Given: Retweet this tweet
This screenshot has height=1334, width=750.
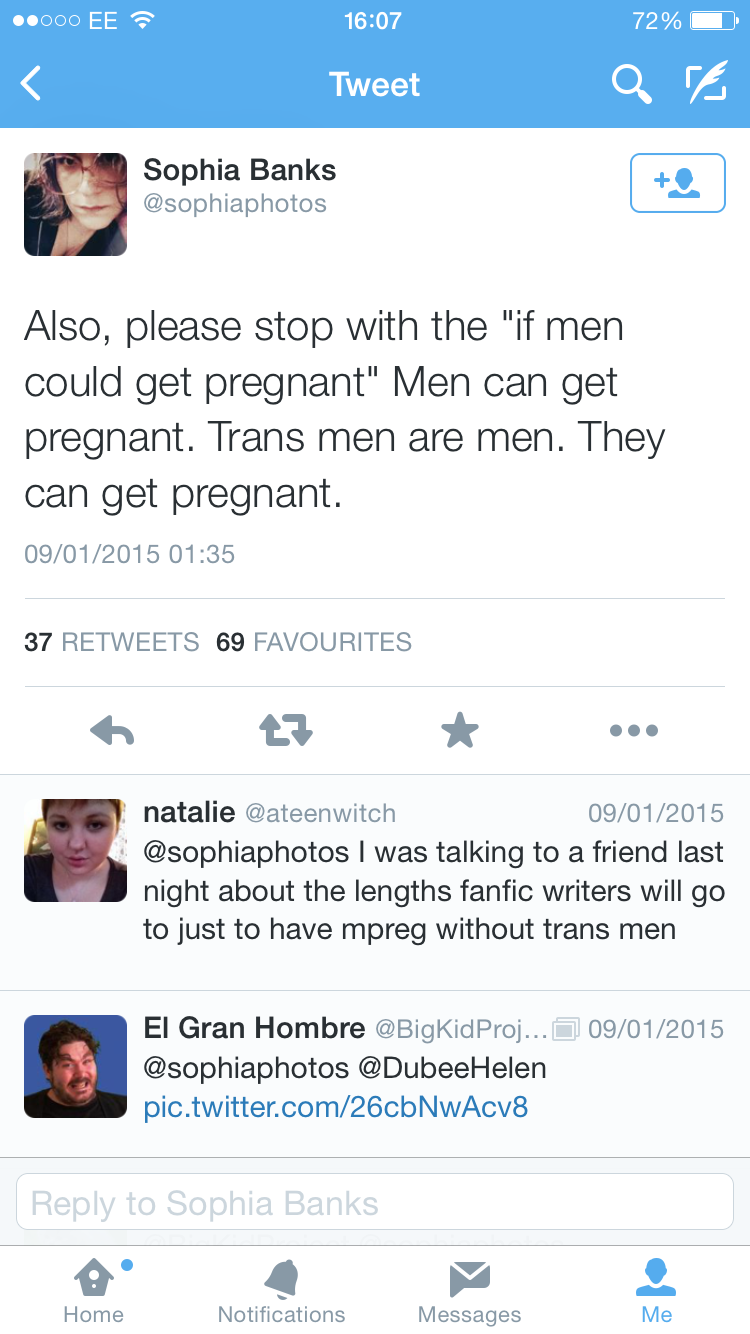Looking at the screenshot, I should click(x=286, y=731).
